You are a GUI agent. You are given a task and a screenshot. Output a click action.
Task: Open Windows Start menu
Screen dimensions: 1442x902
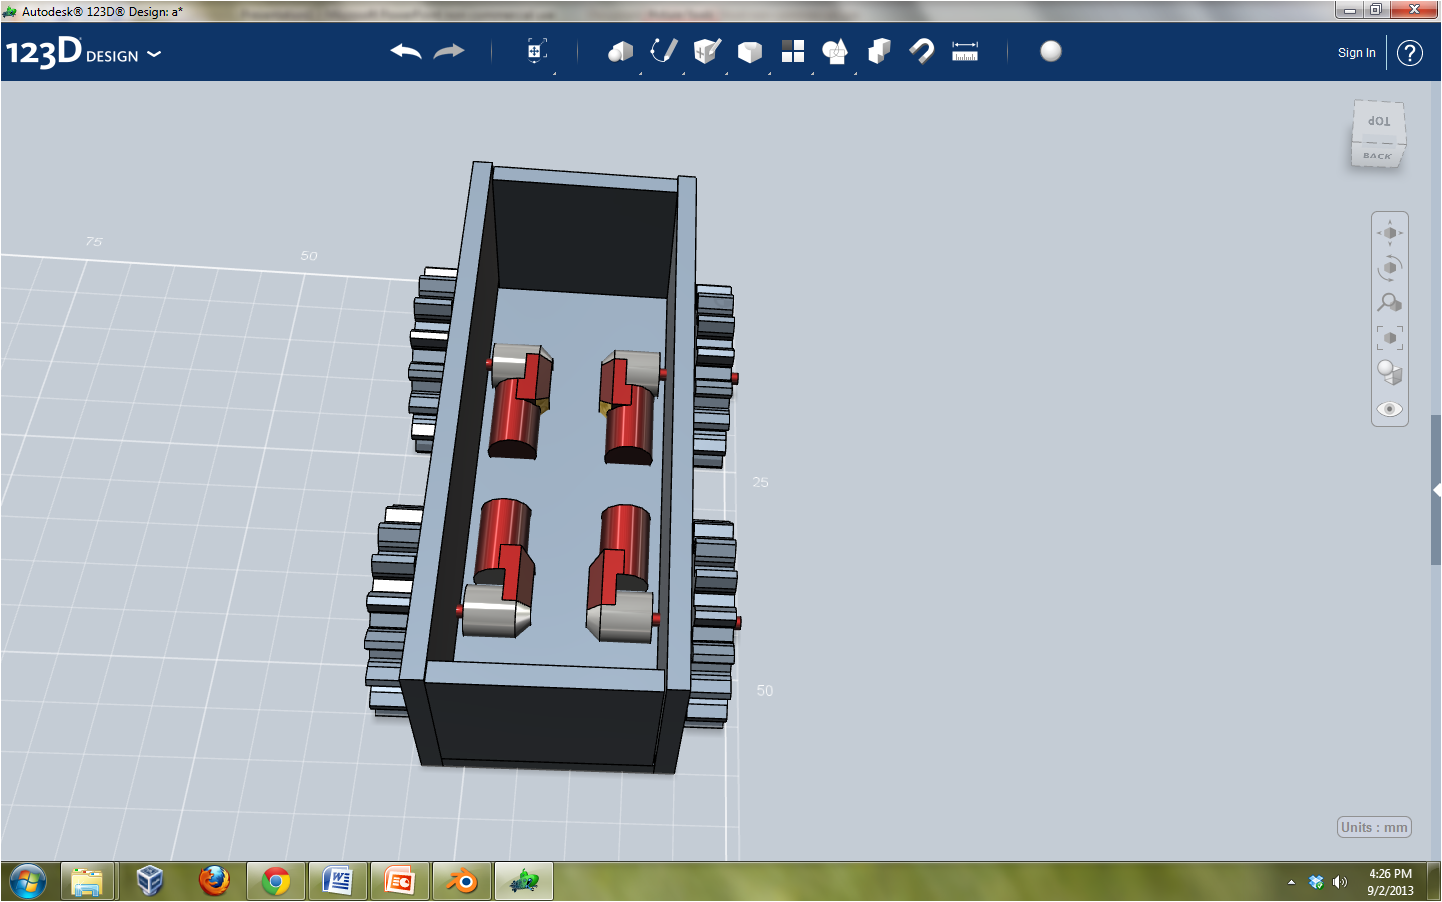[x=28, y=882]
